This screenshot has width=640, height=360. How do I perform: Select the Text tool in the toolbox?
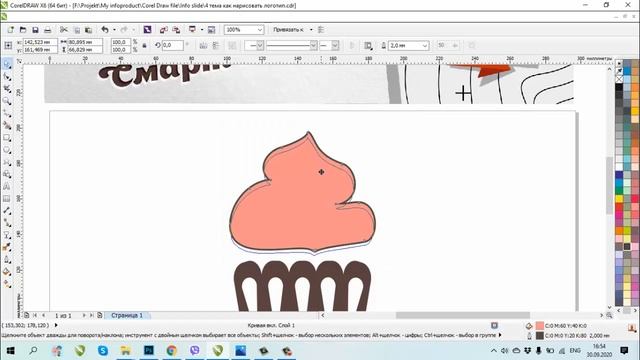[7, 187]
